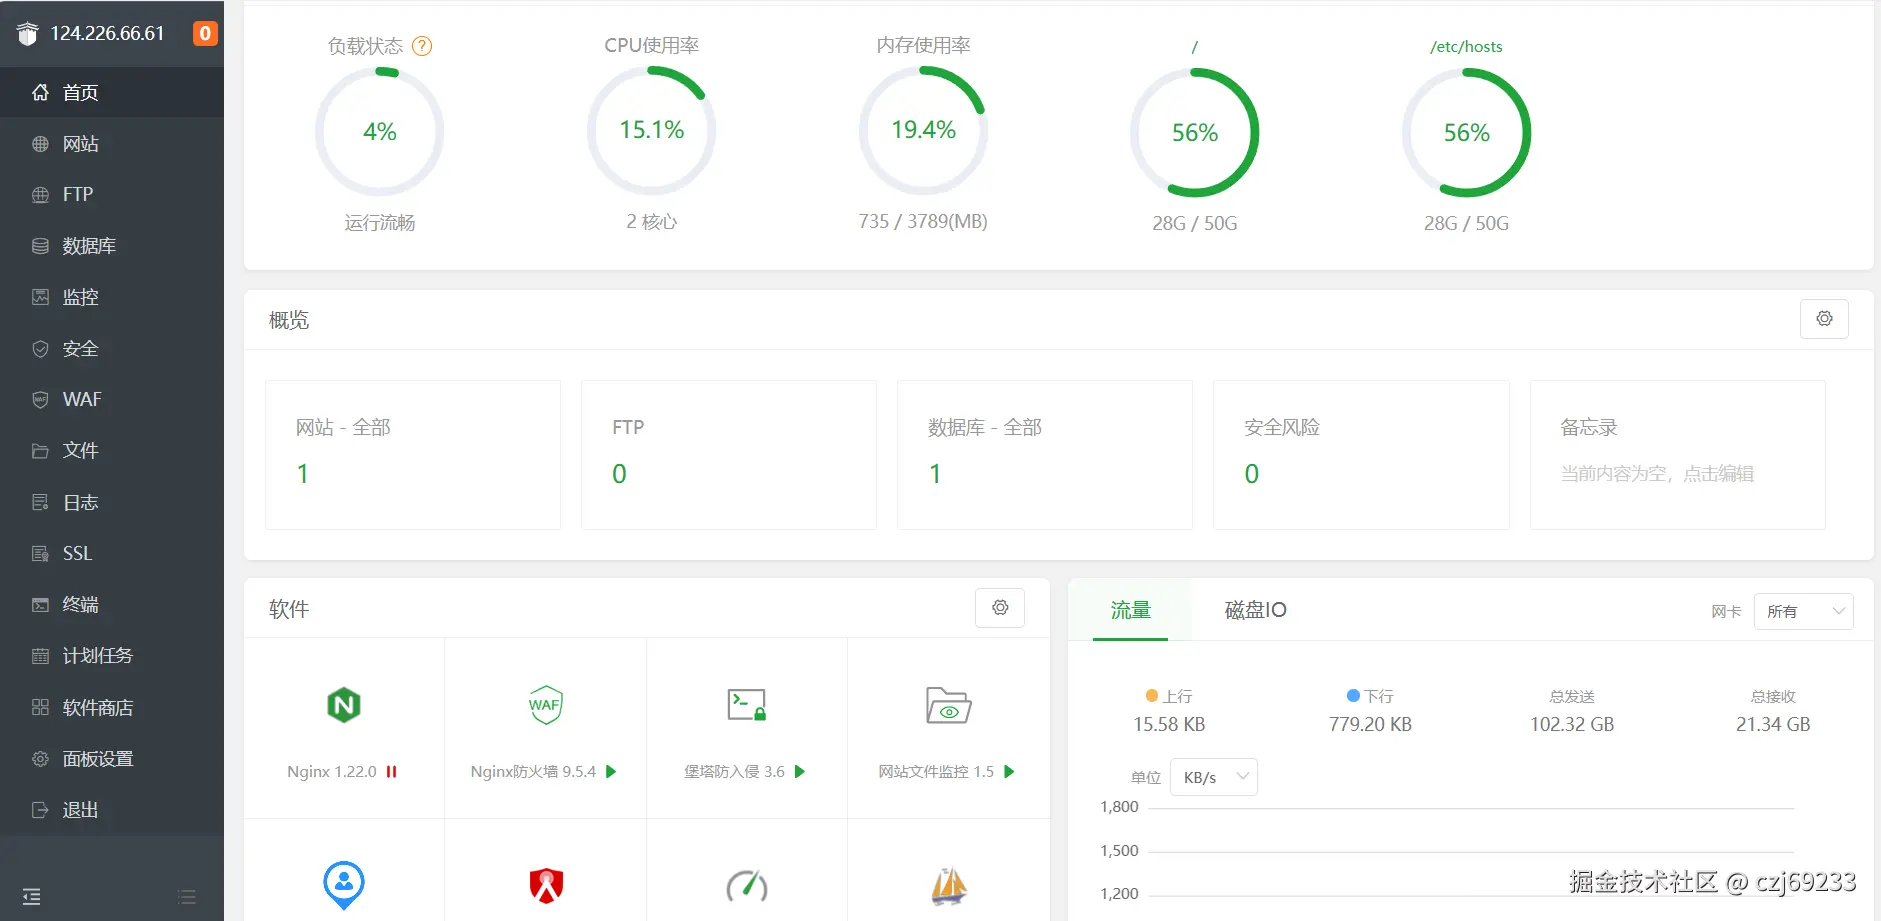Open the sailboat software icon

click(948, 886)
